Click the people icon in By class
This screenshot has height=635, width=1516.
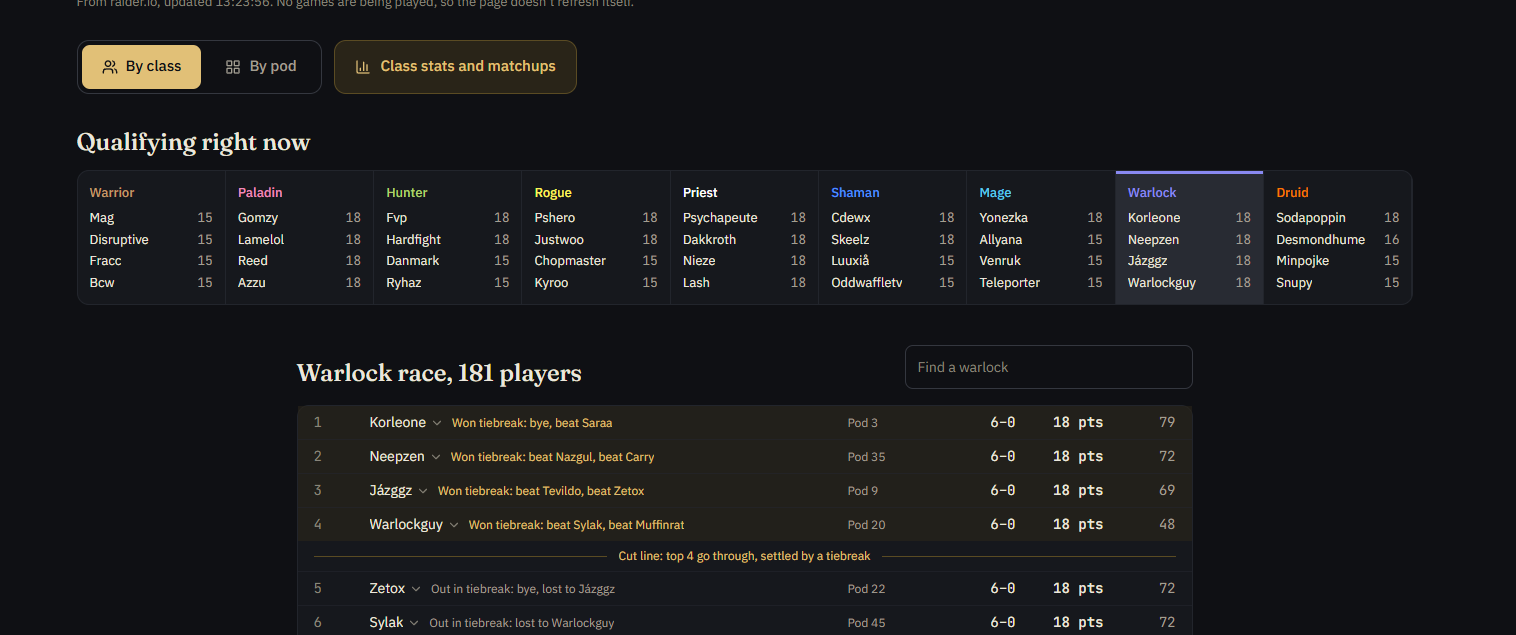(x=110, y=67)
